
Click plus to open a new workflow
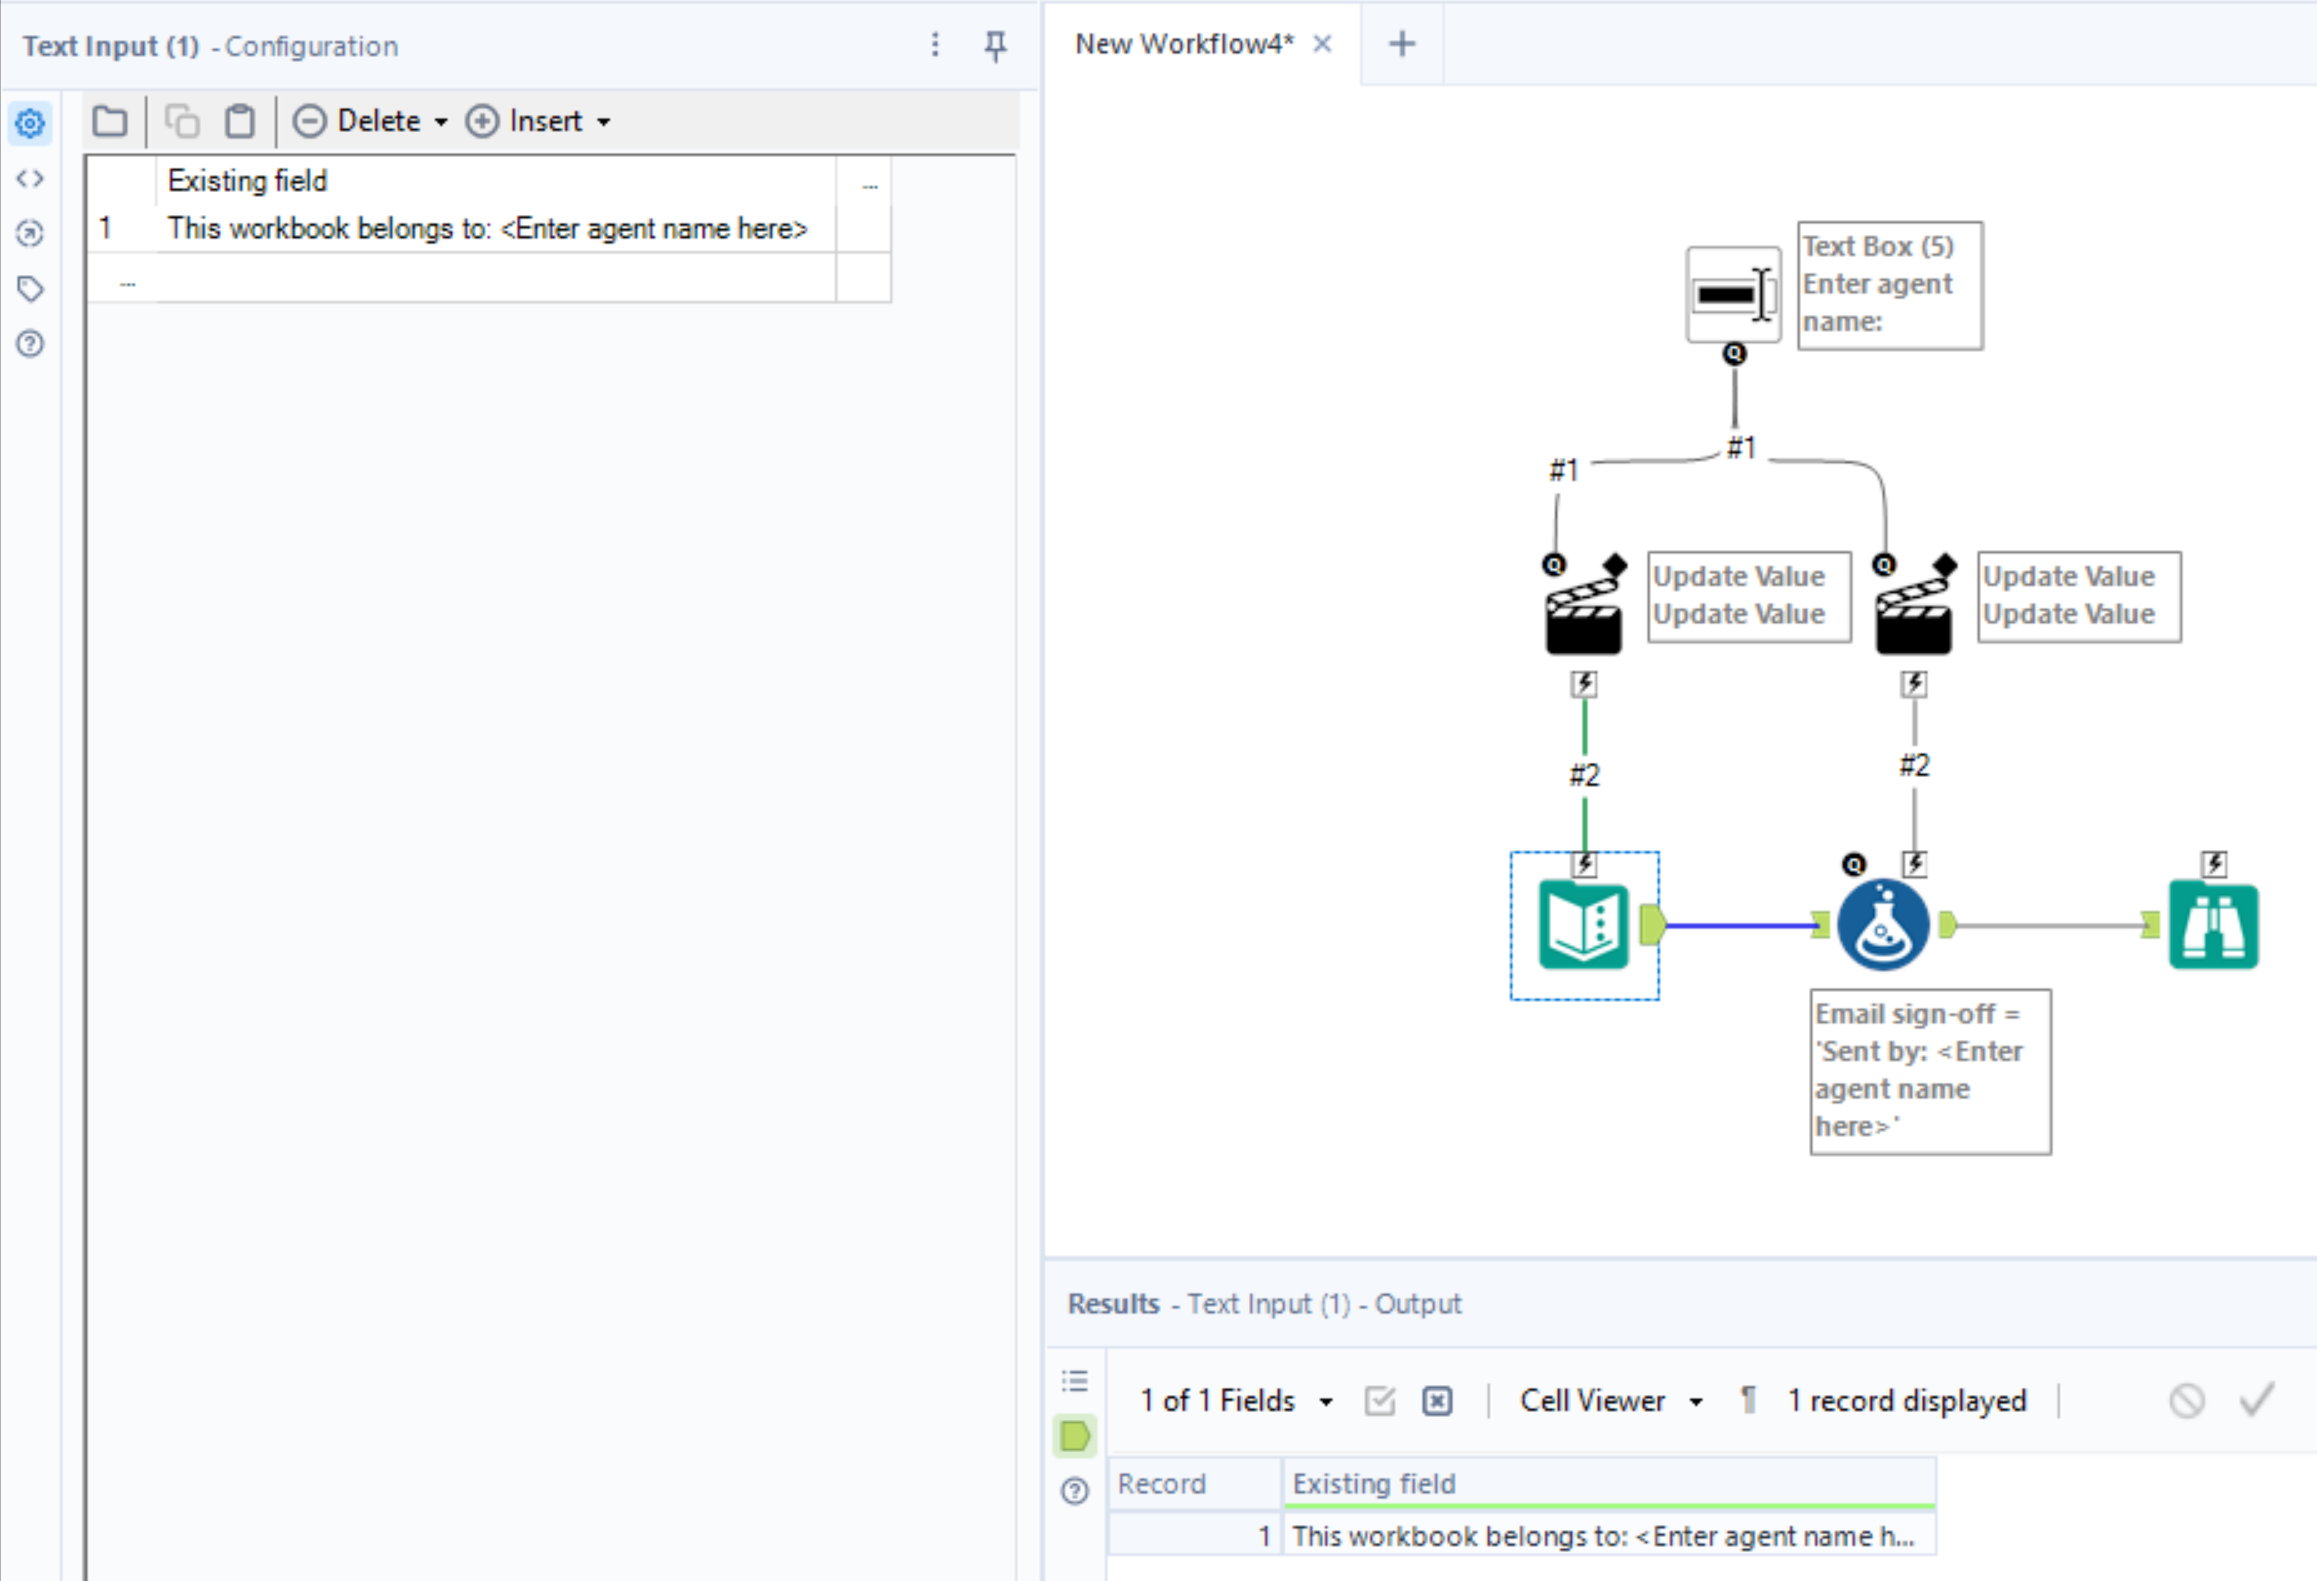pyautogui.click(x=1400, y=43)
